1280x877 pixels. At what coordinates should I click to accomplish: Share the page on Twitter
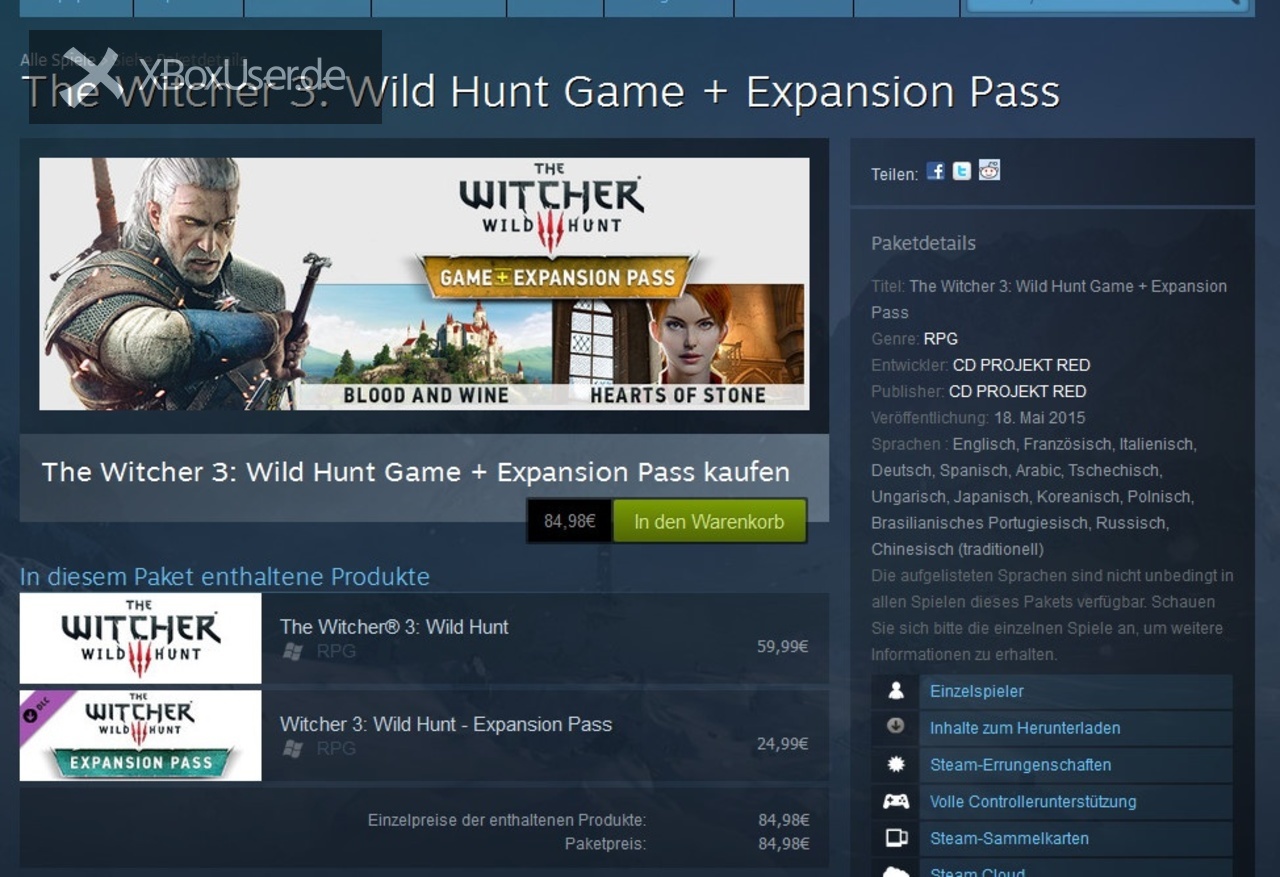(962, 171)
